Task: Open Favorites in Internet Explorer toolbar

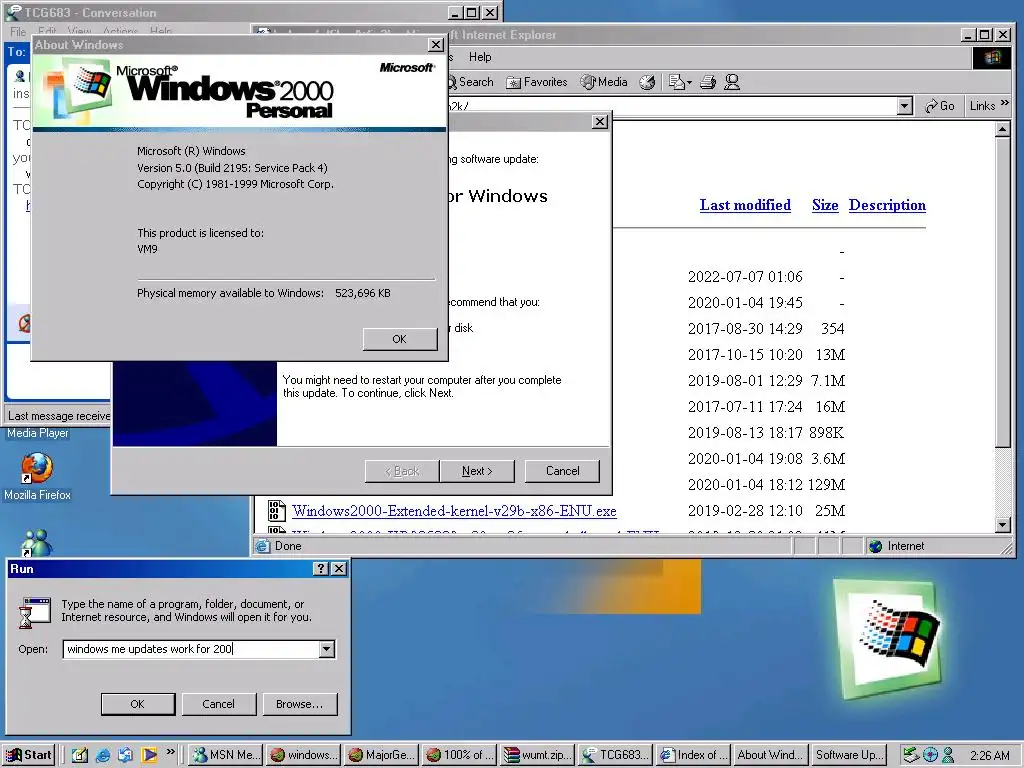Action: point(537,82)
